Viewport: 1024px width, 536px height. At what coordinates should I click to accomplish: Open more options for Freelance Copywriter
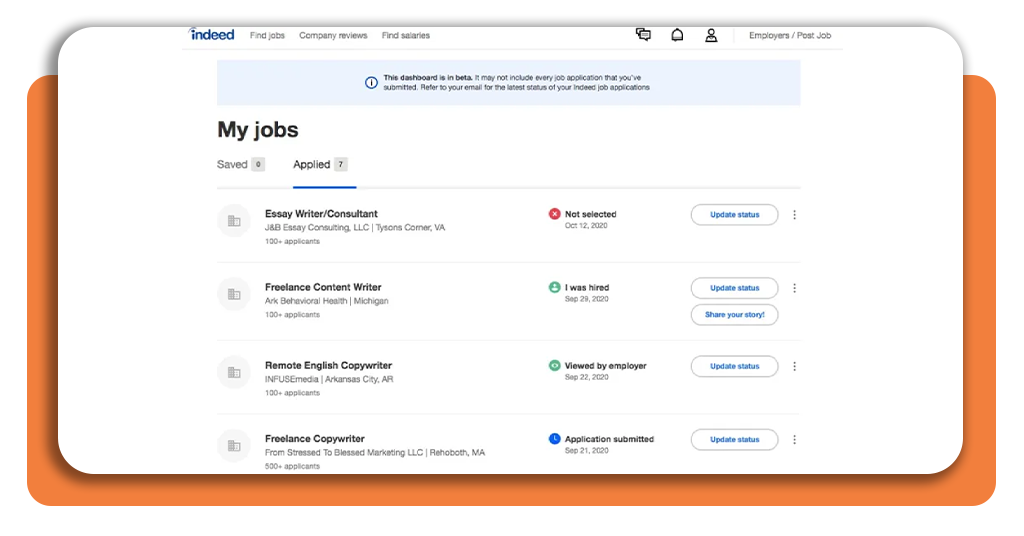(794, 439)
